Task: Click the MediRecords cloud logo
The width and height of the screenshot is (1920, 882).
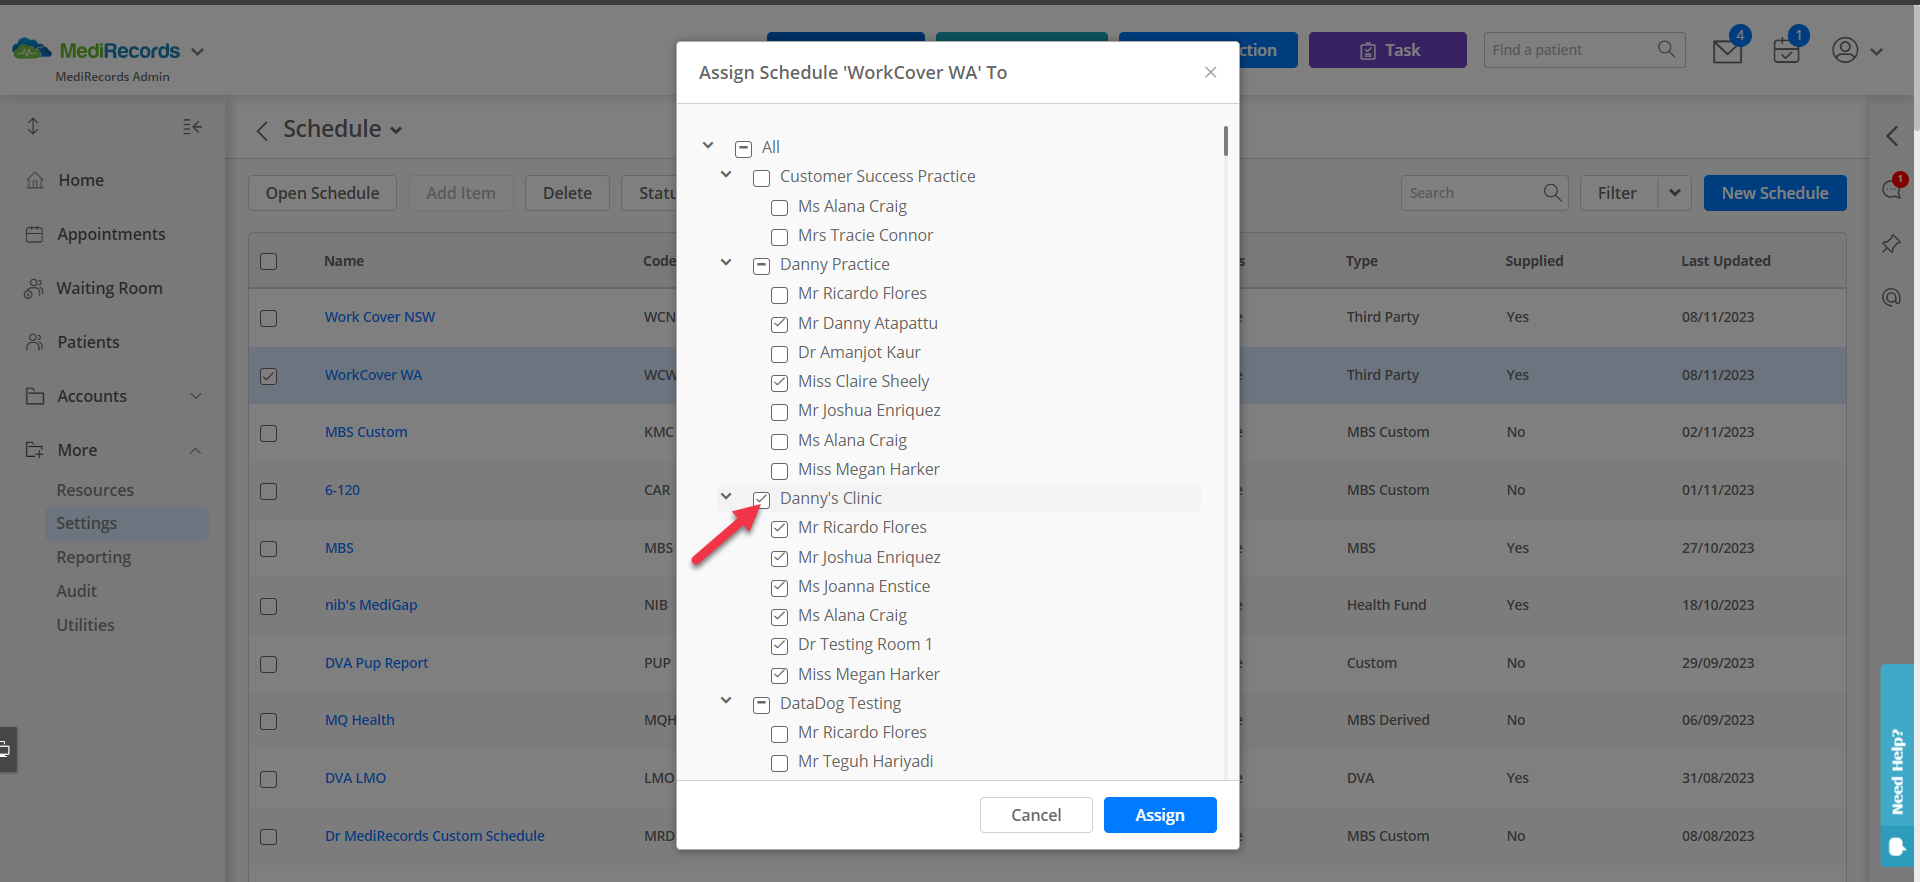Action: coord(31,48)
